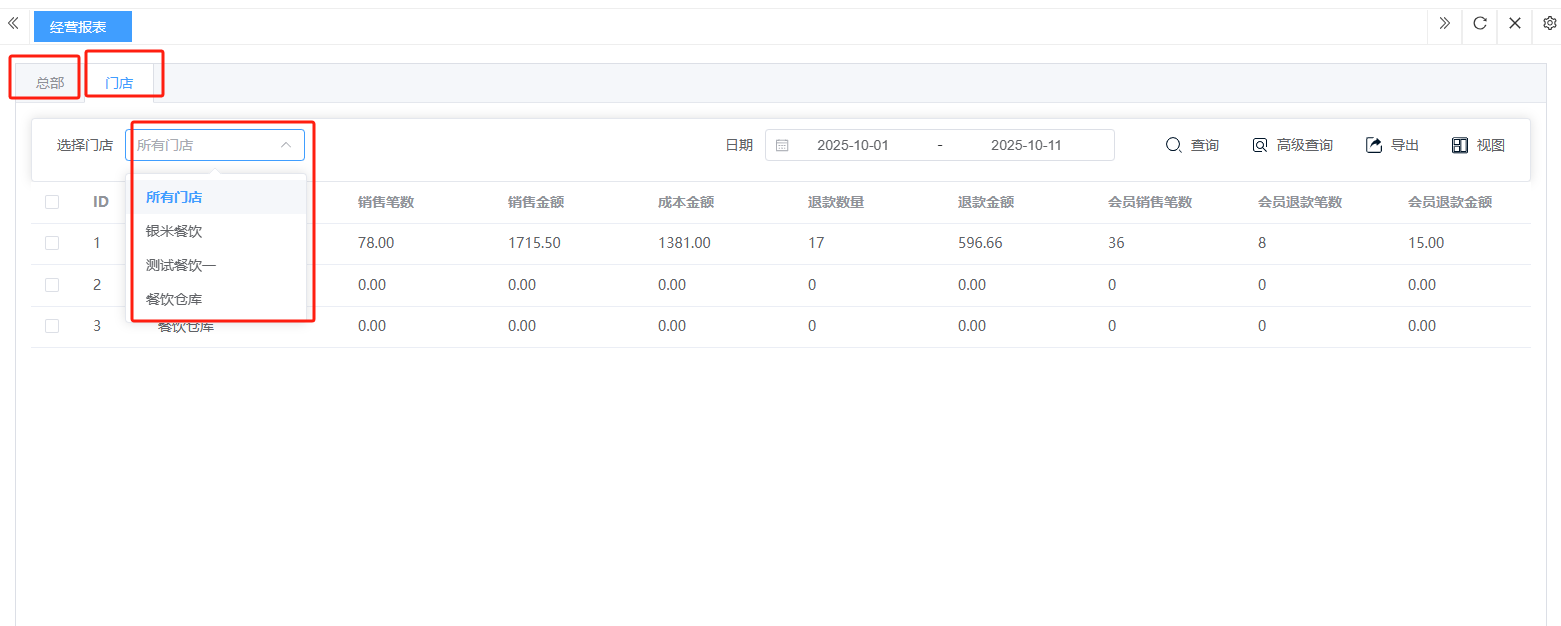Click the 导出 export icon
This screenshot has height=626, width=1561.
(1374, 145)
